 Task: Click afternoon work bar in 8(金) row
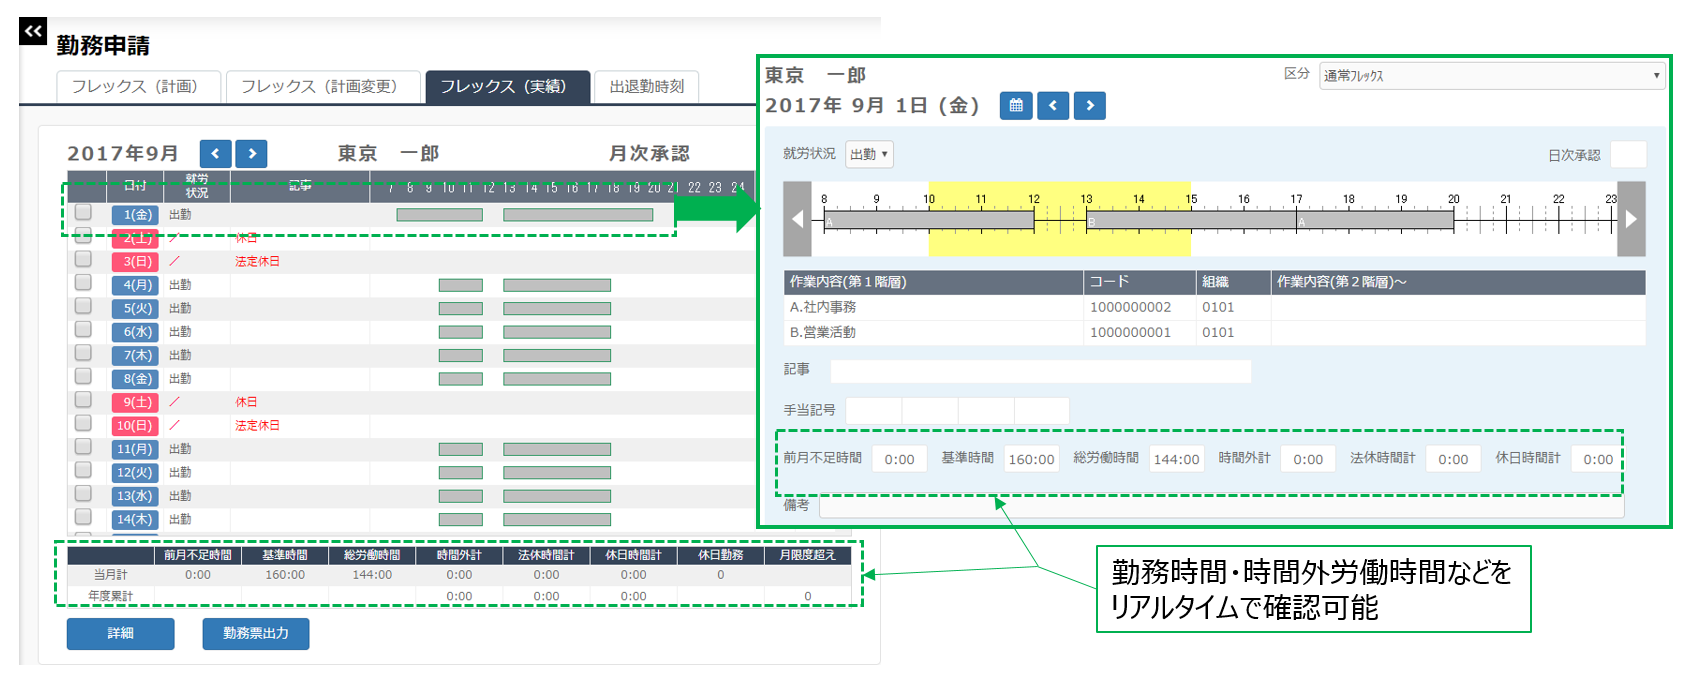(x=557, y=379)
